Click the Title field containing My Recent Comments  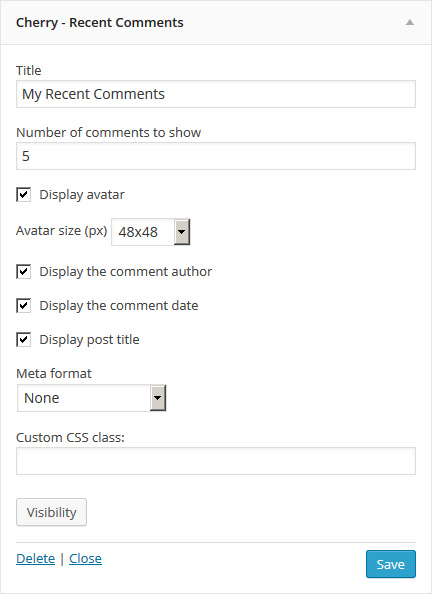coord(216,94)
